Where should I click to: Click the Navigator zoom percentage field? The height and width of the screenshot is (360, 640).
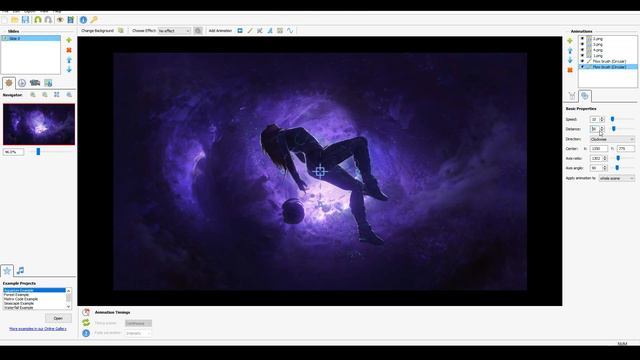click(x=13, y=152)
